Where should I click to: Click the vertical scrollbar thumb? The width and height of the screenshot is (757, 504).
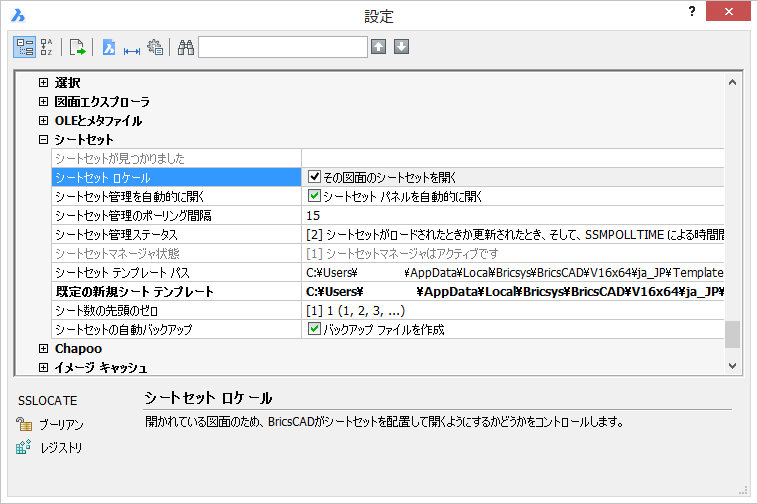click(732, 334)
